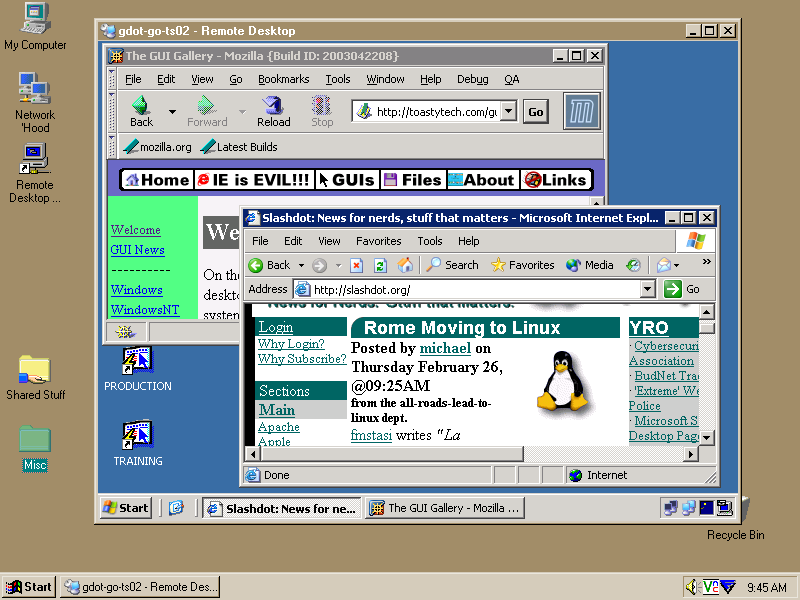
Task: Open the IE Media pane
Action: (590, 265)
